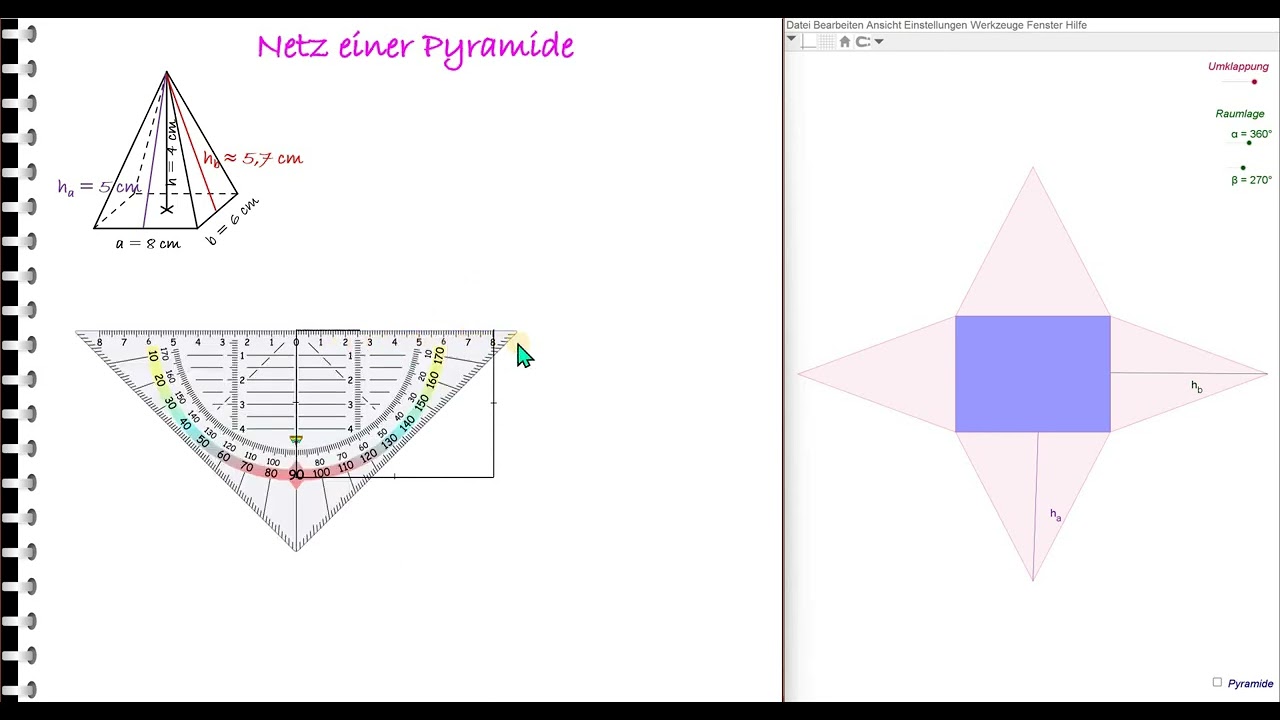
Task: Click the top triangle of the net
Action: click(1033, 260)
